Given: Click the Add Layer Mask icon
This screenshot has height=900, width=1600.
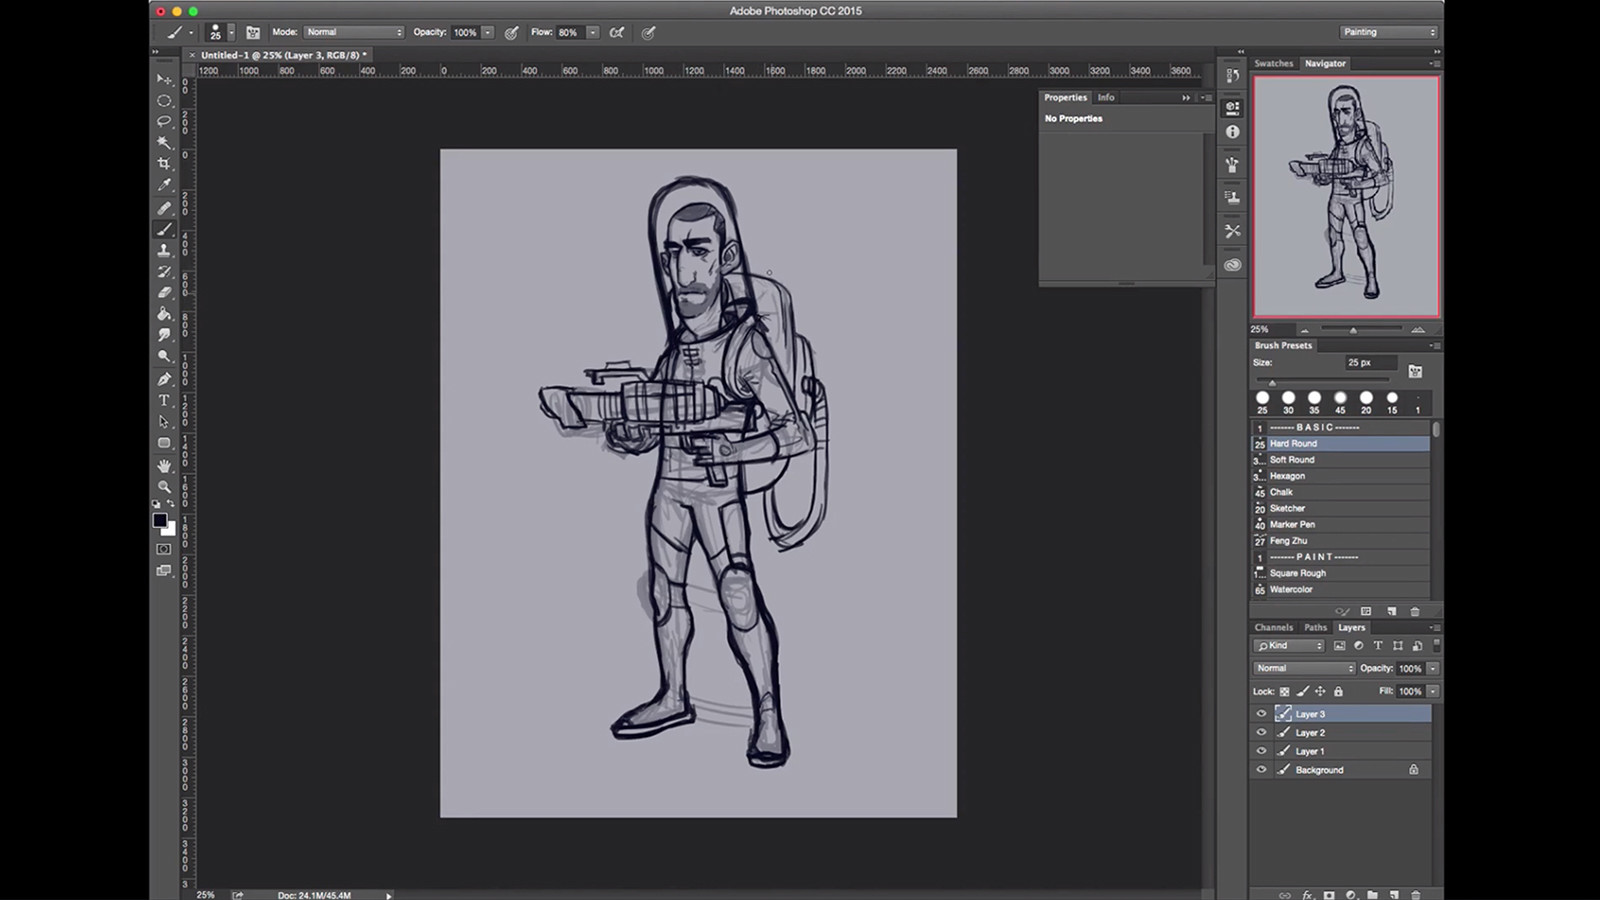Looking at the screenshot, I should [1328, 894].
